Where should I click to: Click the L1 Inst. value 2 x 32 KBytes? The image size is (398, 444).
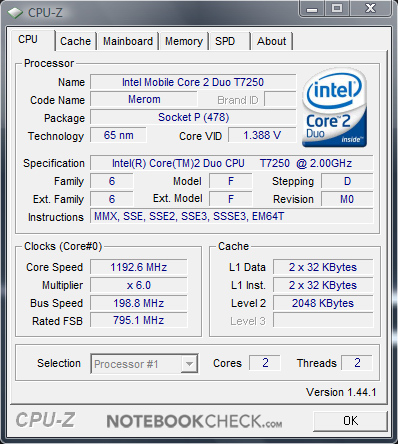pos(323,285)
